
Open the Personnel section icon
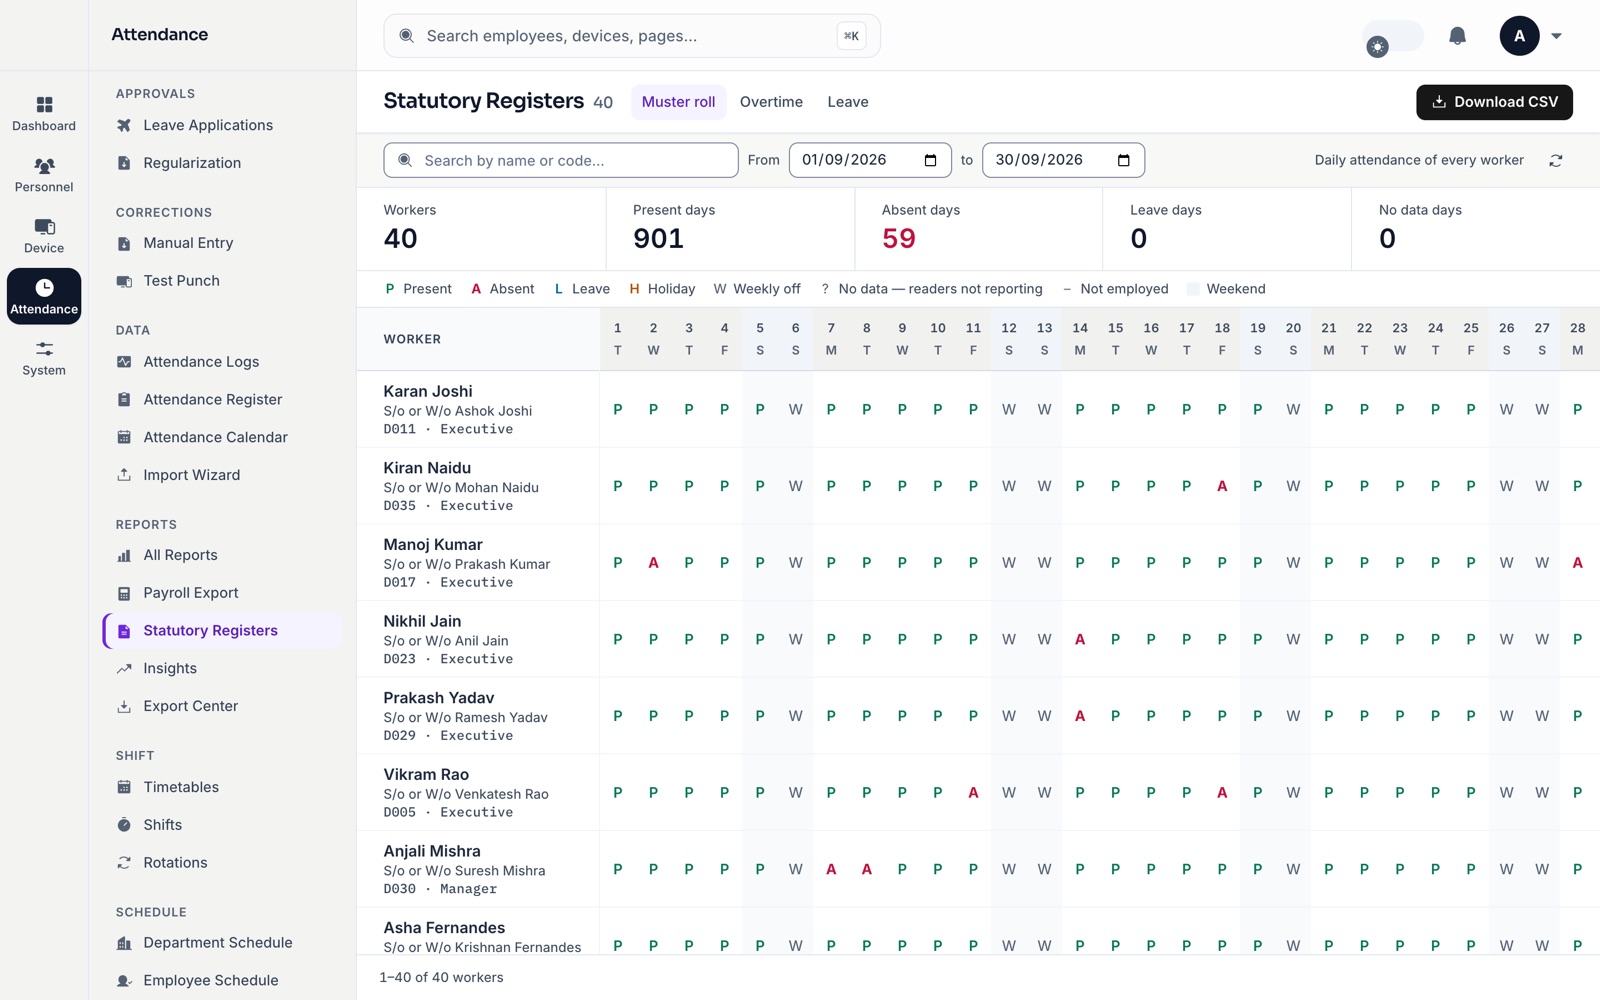(x=44, y=166)
